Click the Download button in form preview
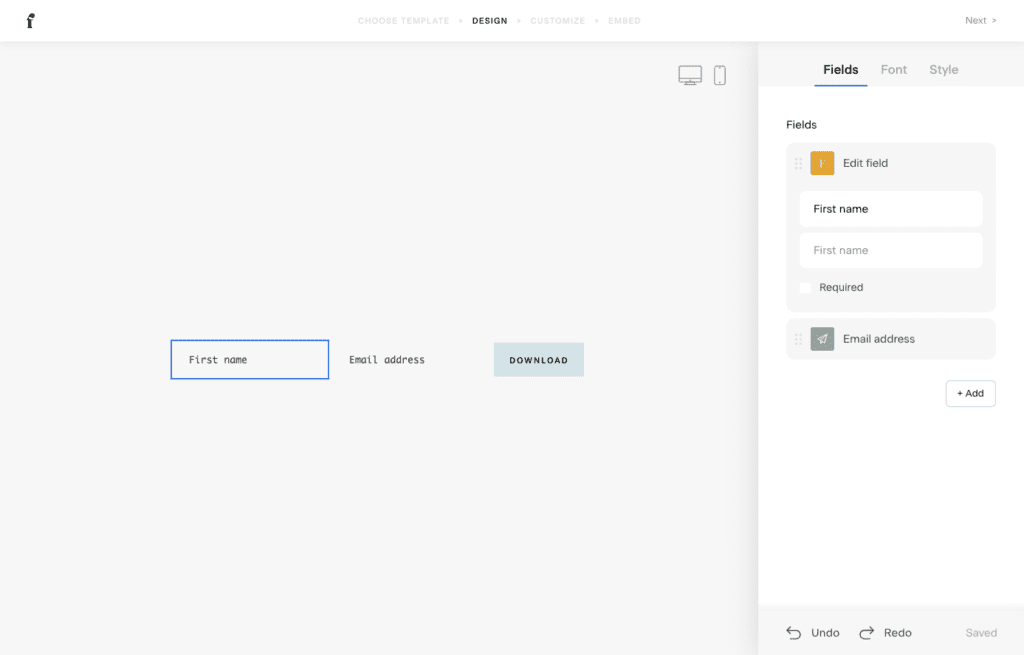This screenshot has height=655, width=1024. (538, 360)
